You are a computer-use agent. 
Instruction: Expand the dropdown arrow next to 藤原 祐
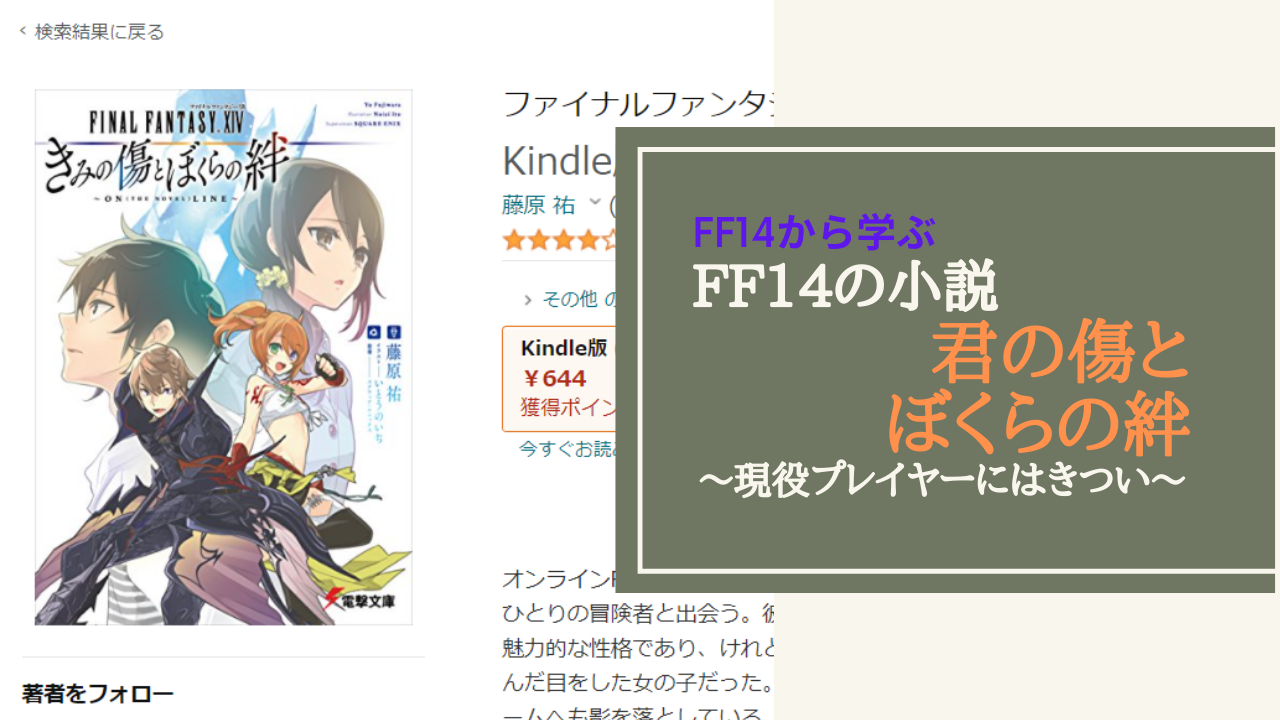(x=595, y=203)
